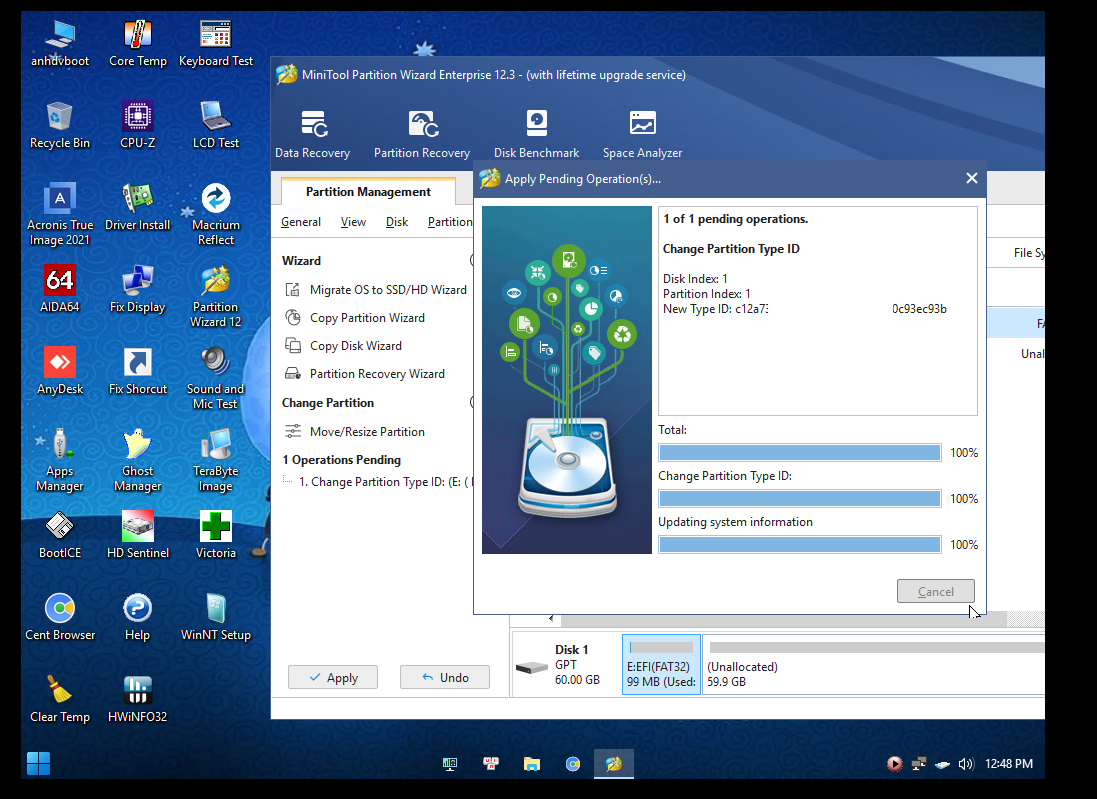1097x799 pixels.
Task: Open TeraByte Image desktop icon
Action: click(215, 460)
